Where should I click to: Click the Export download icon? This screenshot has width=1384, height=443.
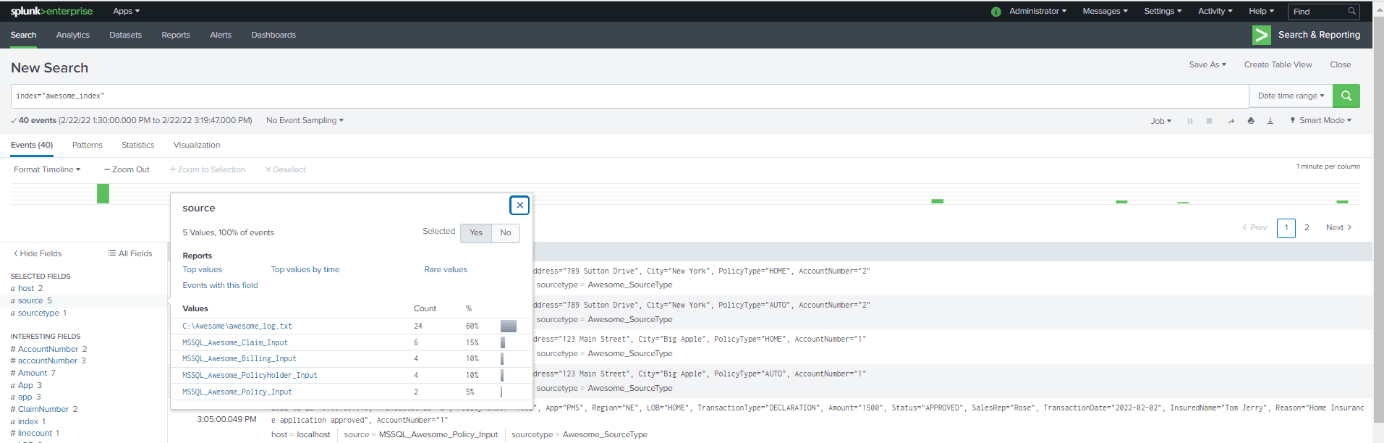point(1270,120)
